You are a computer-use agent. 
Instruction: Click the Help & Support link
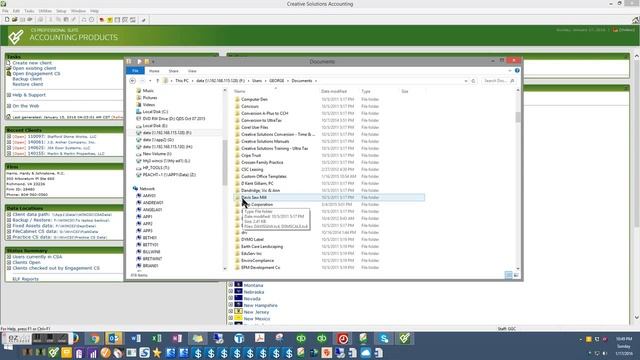[29, 95]
